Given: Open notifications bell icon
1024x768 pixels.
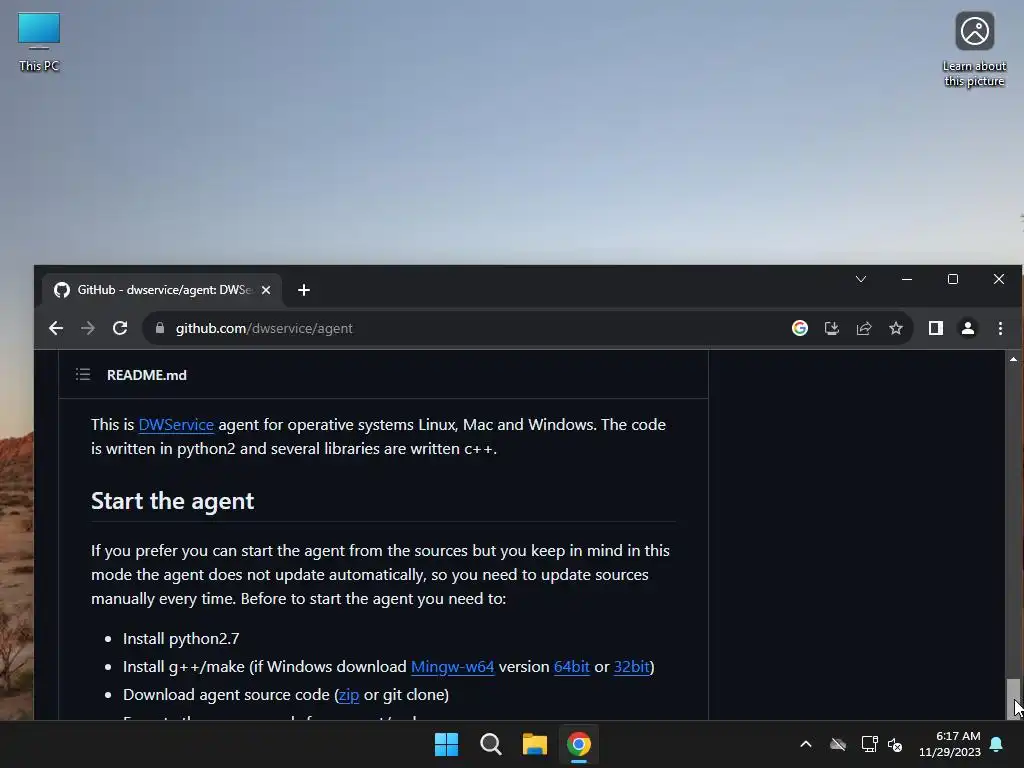Looking at the screenshot, I should [x=997, y=744].
